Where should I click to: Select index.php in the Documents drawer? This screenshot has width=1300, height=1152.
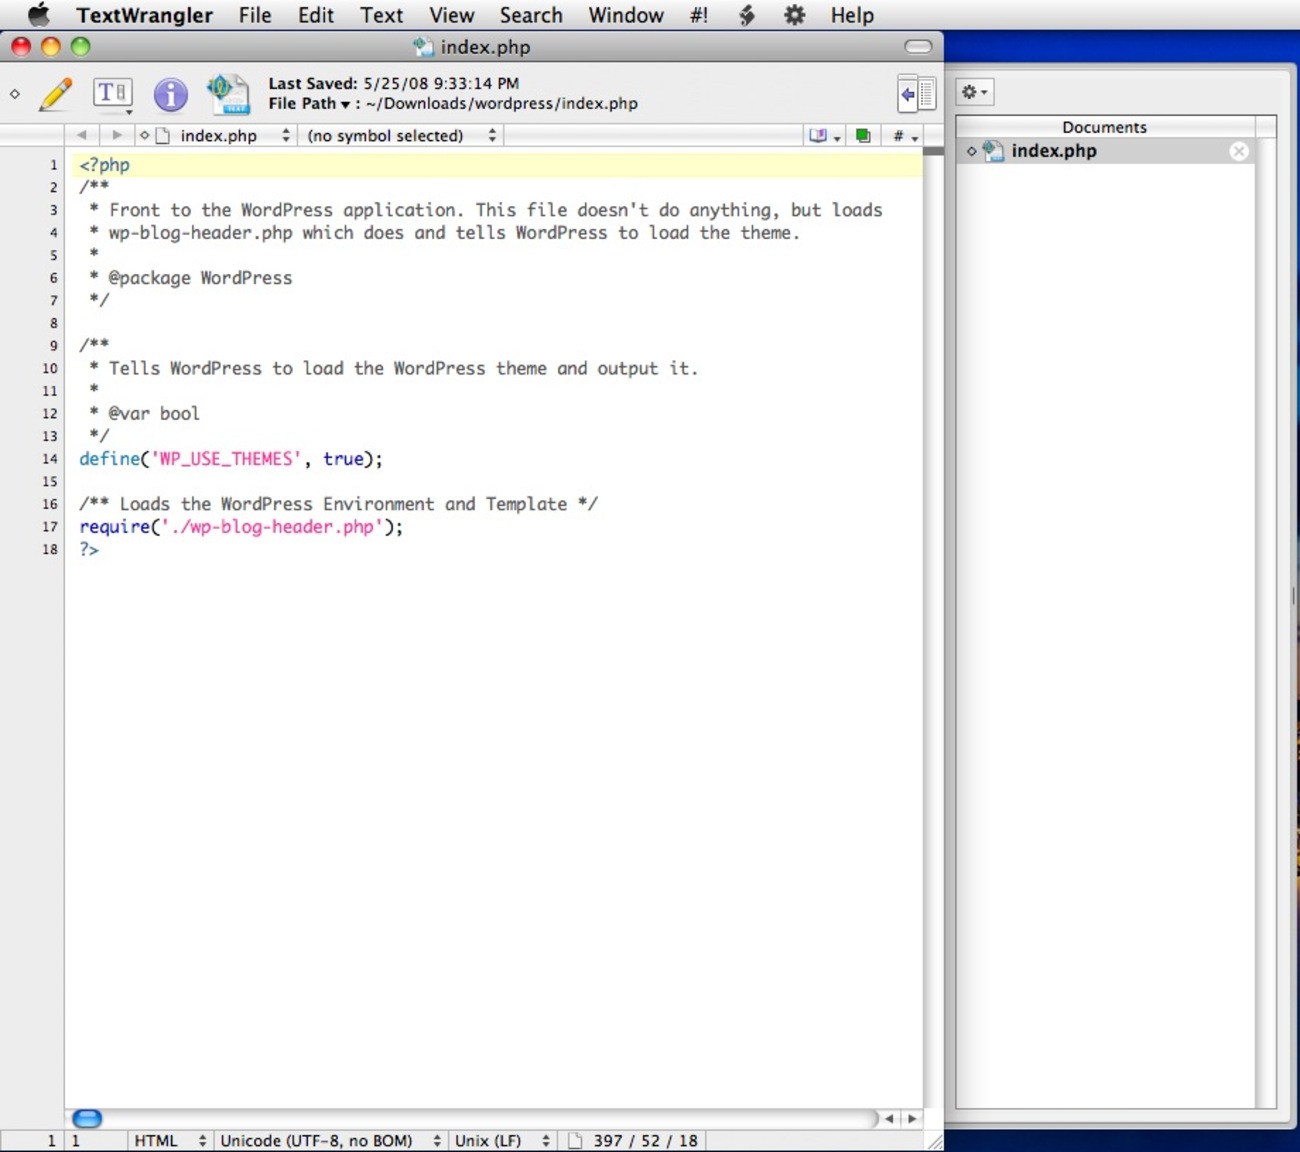tap(1055, 150)
